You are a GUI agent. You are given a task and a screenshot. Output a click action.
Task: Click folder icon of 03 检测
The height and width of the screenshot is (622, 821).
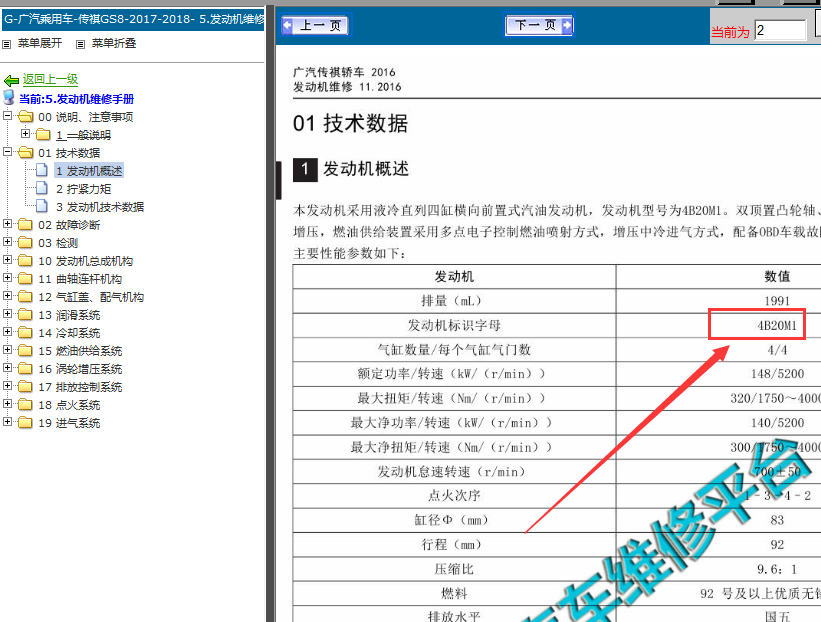tap(25, 242)
